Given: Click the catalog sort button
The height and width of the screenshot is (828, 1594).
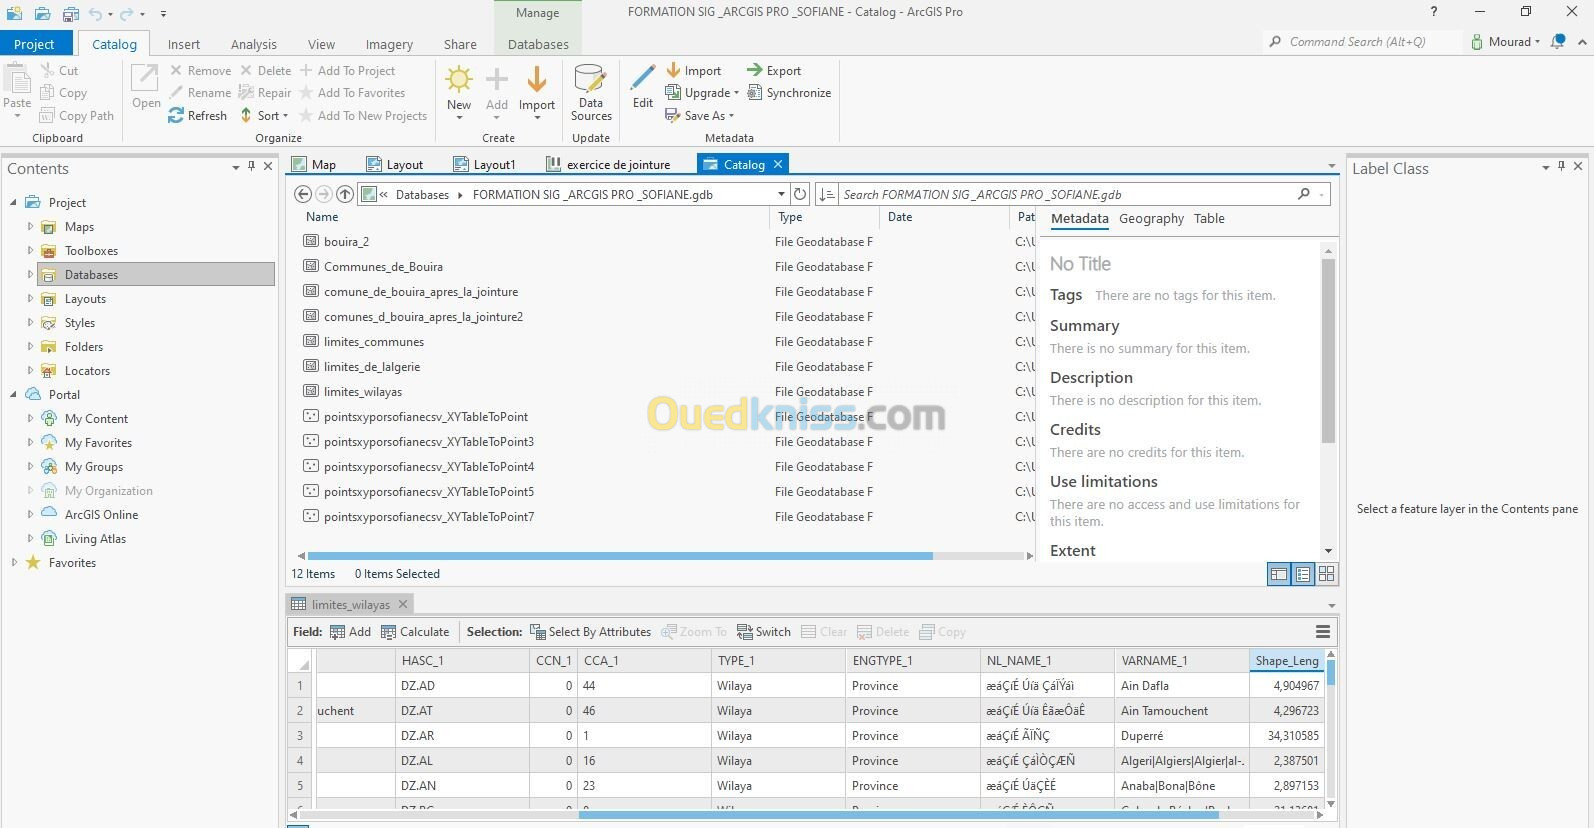Looking at the screenshot, I should [826, 194].
